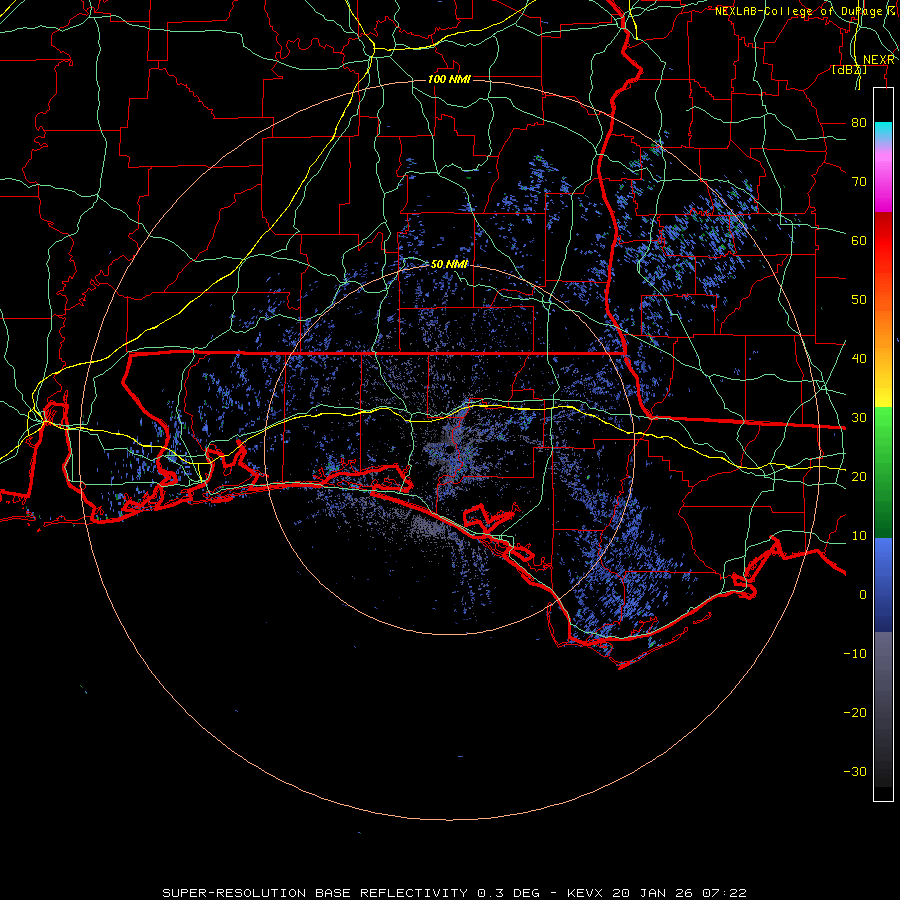Click the 20 value on dBZ scale

point(859,476)
